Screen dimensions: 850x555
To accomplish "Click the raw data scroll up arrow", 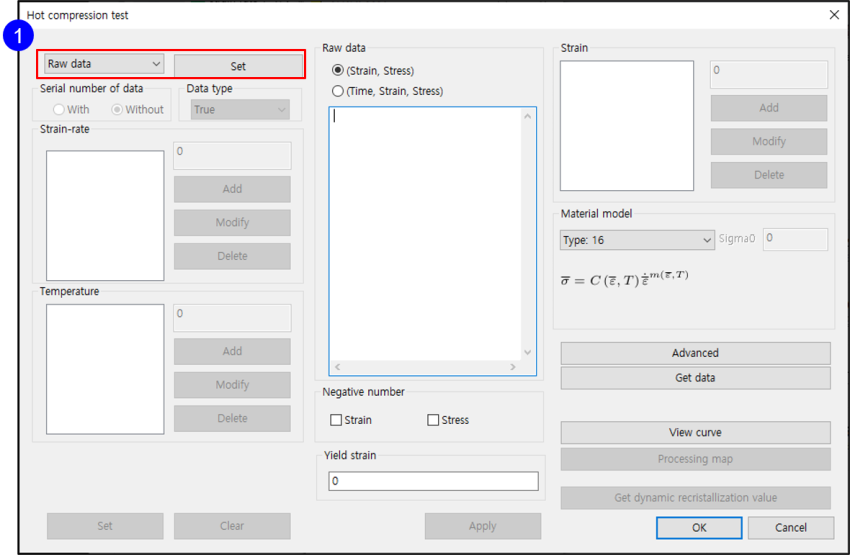I will click(x=527, y=116).
